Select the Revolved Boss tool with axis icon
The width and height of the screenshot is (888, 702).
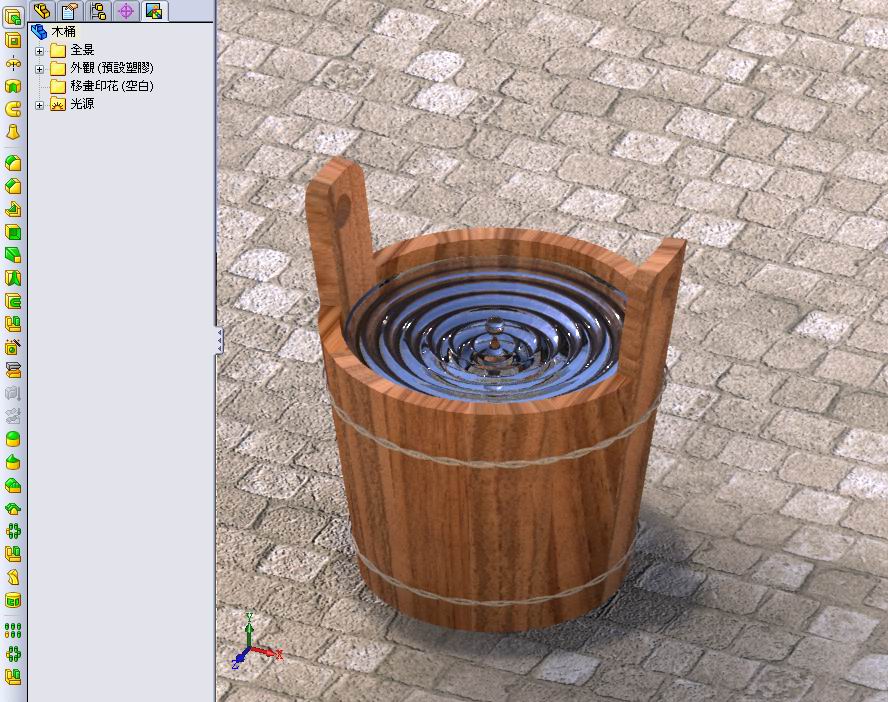click(12, 63)
